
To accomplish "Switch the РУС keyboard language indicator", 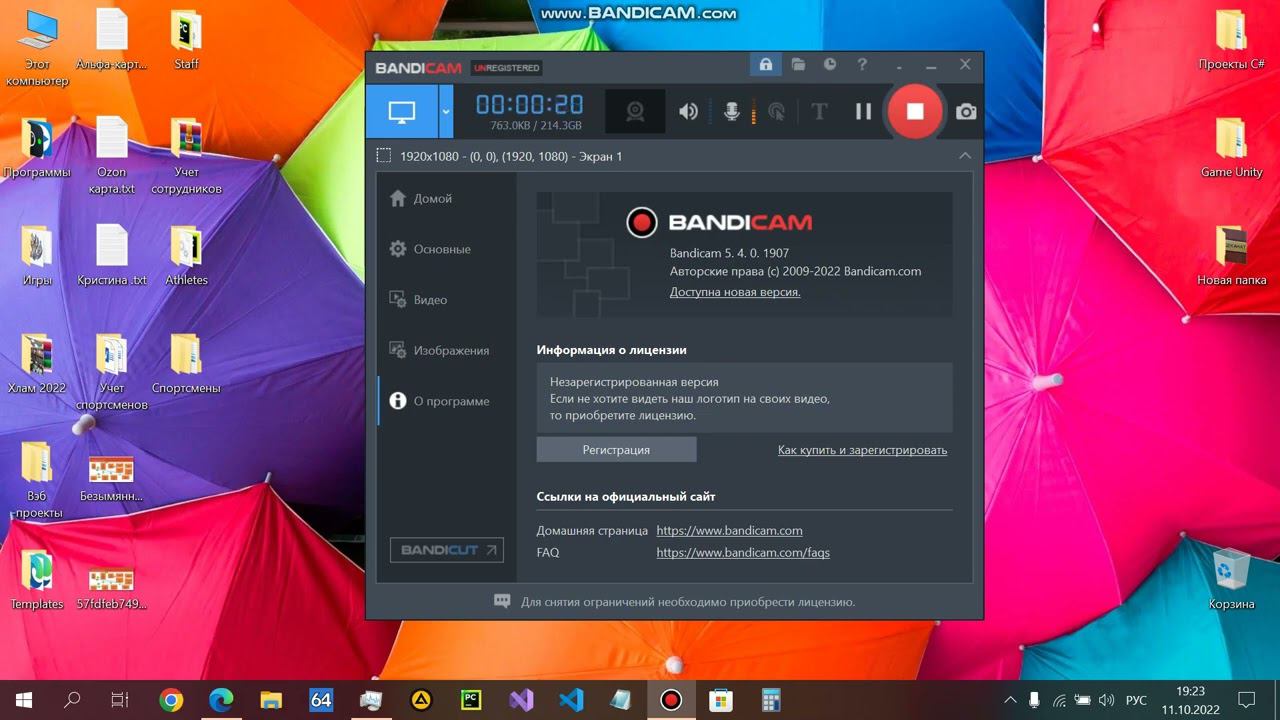I will click(1136, 700).
